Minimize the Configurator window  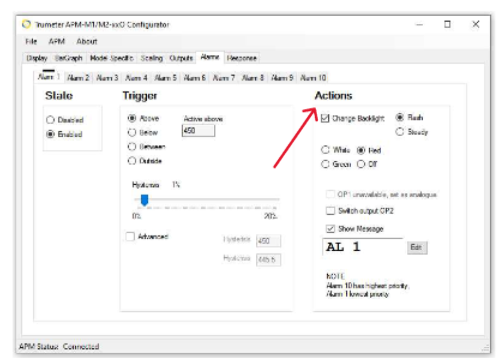point(419,24)
